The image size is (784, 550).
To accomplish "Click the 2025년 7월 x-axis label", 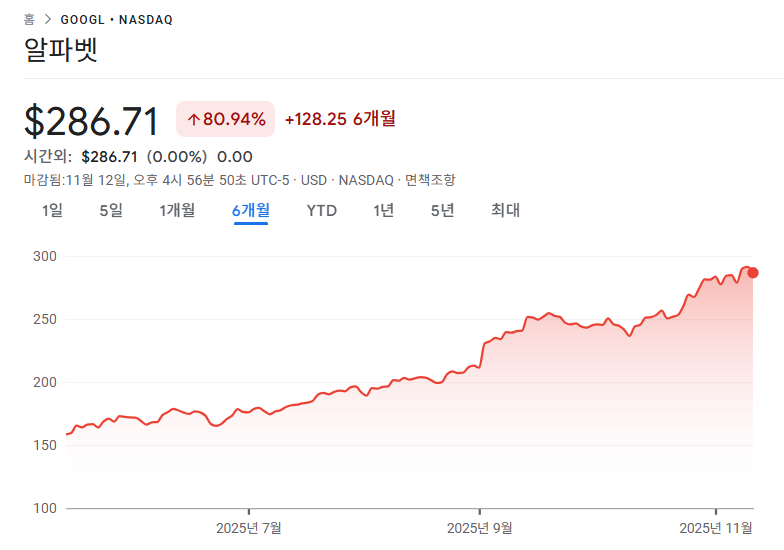I will pos(249,528).
